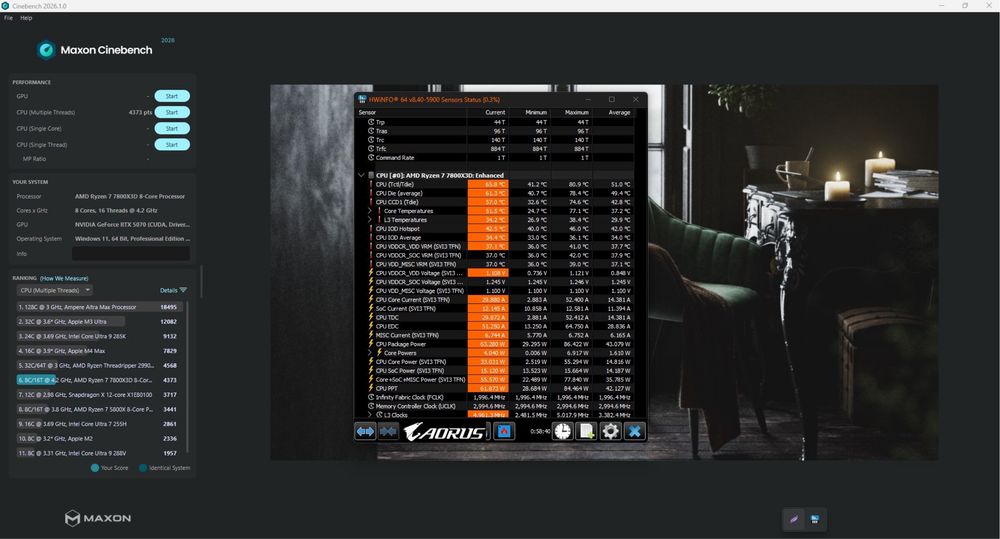Image resolution: width=1000 pixels, height=539 pixels.
Task: Select the Snapdragon X 12-core ranking row
Action: pos(99,395)
